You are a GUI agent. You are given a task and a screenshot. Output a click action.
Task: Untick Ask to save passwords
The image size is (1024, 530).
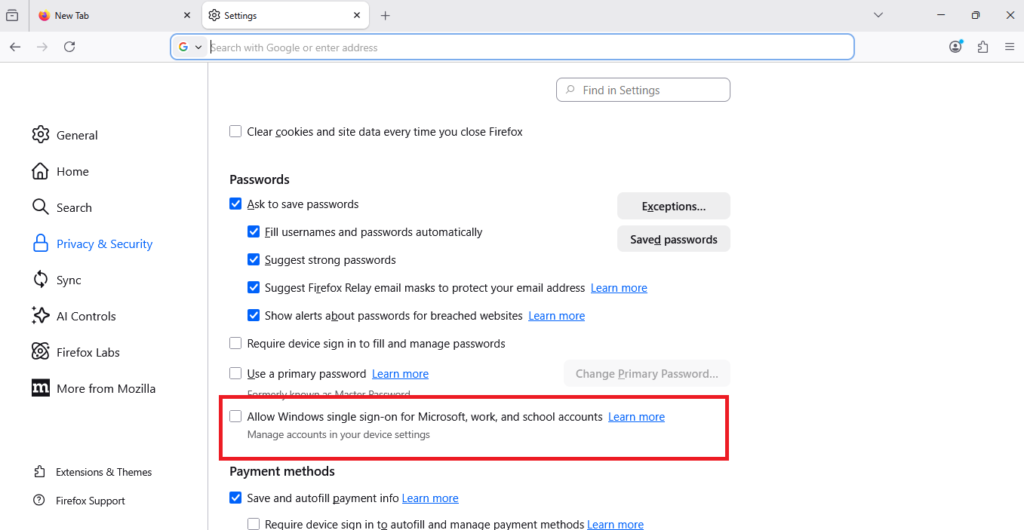pos(236,204)
